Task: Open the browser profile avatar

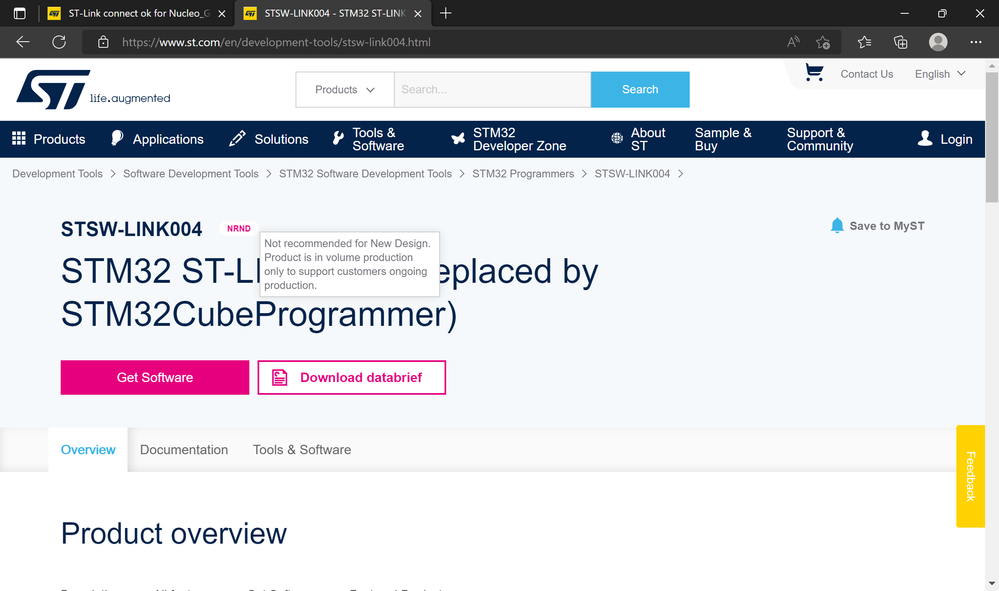Action: tap(938, 42)
